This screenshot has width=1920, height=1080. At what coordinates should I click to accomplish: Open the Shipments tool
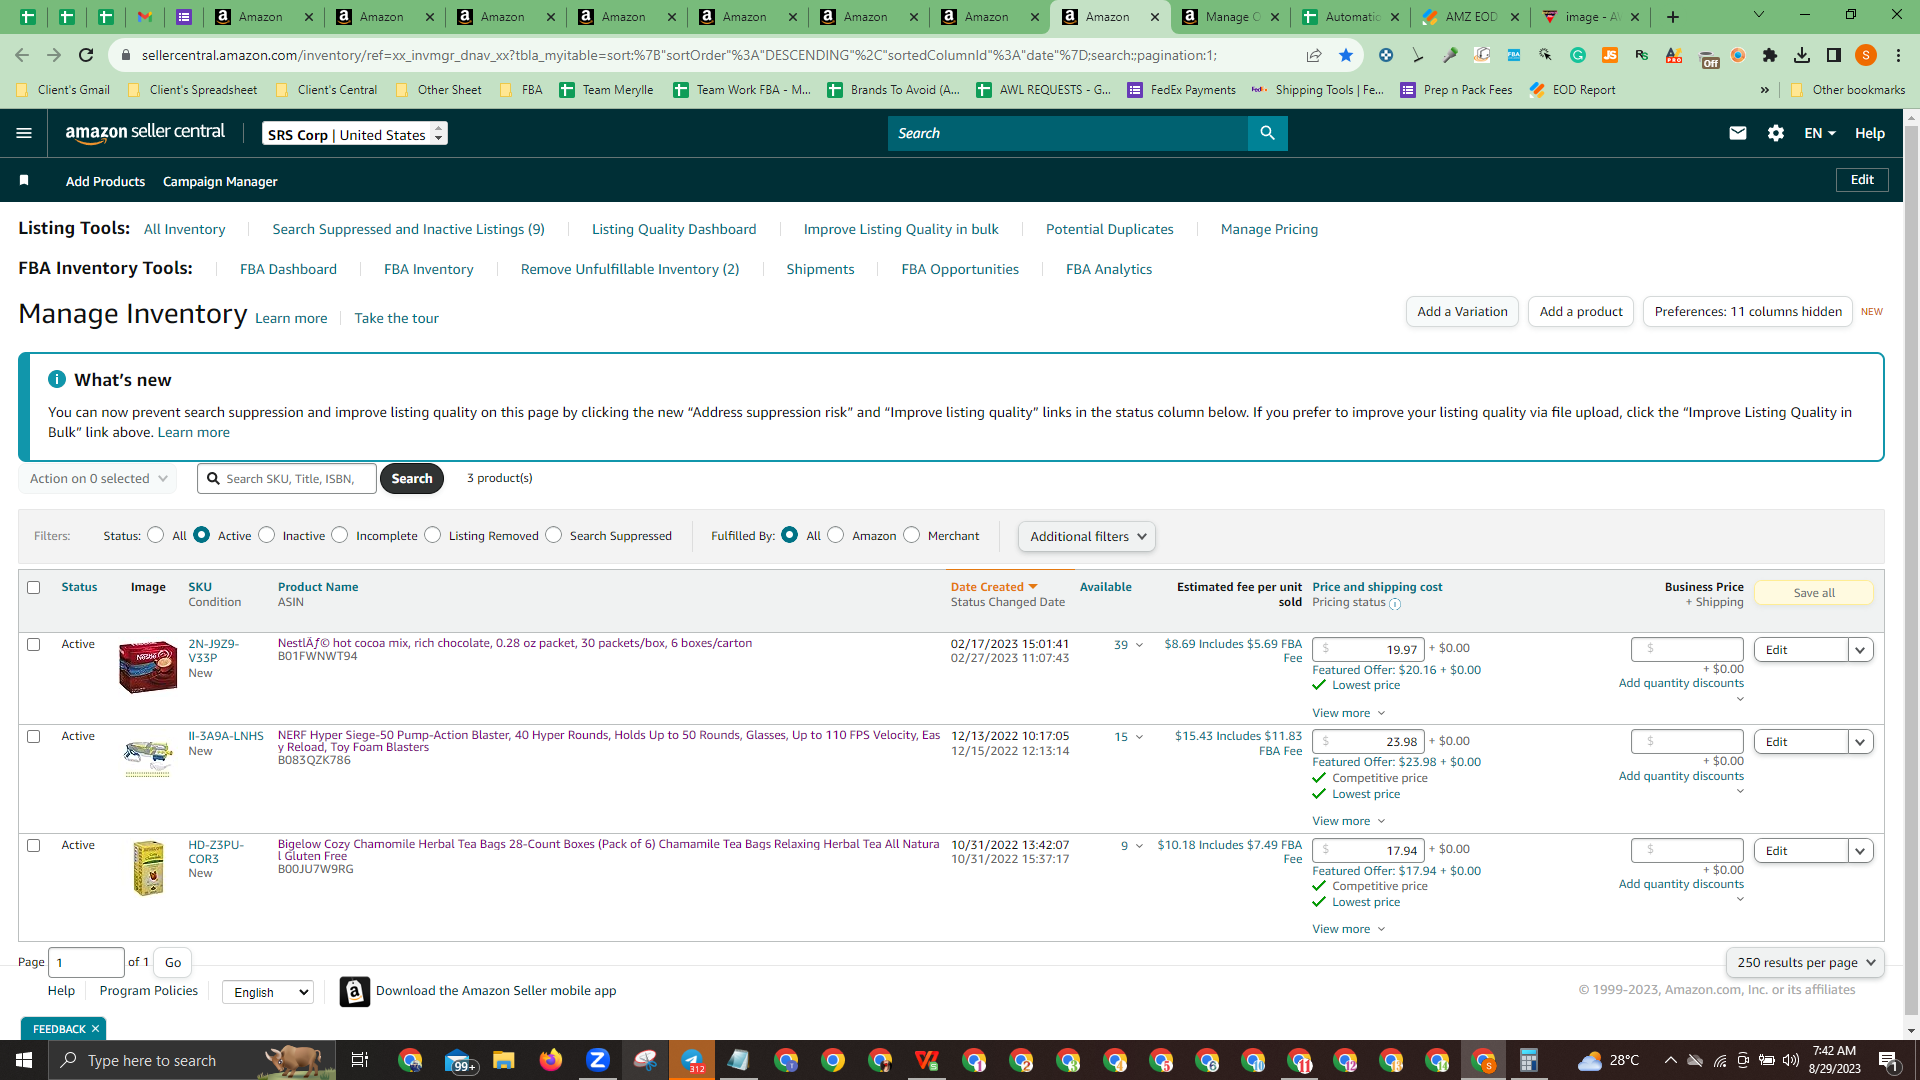pos(820,269)
